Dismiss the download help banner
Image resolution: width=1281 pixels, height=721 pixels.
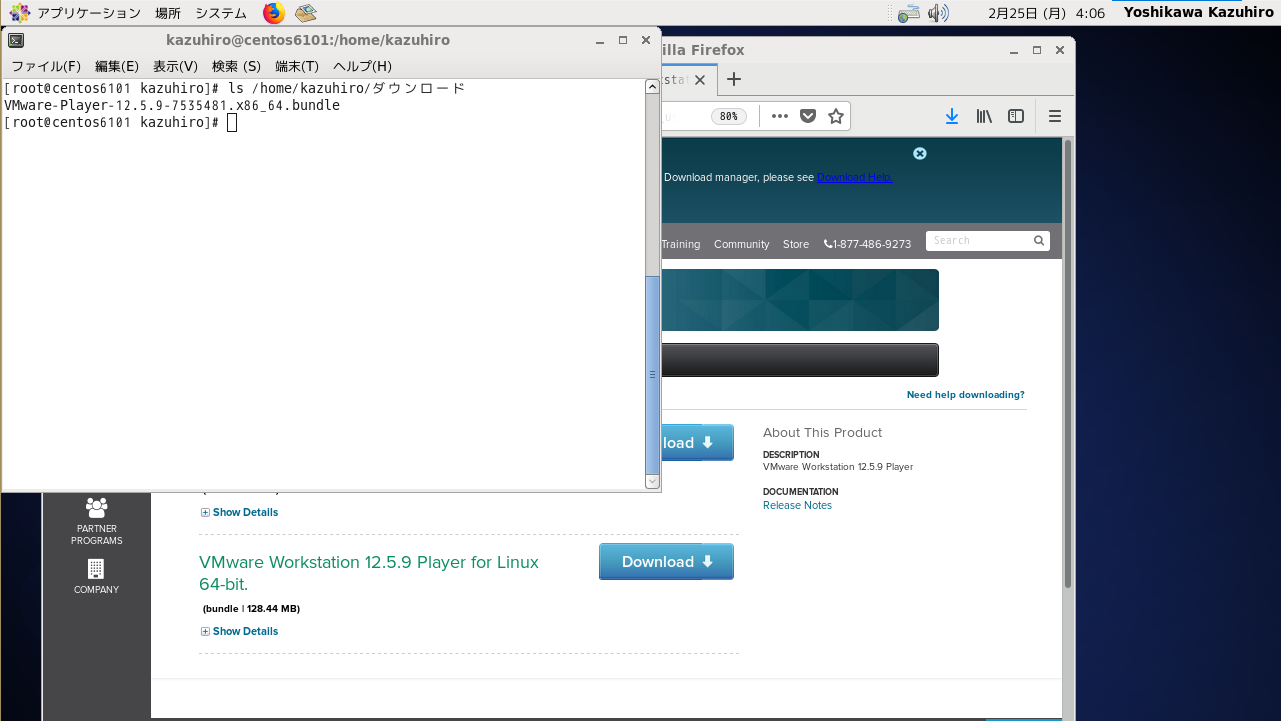coord(920,154)
